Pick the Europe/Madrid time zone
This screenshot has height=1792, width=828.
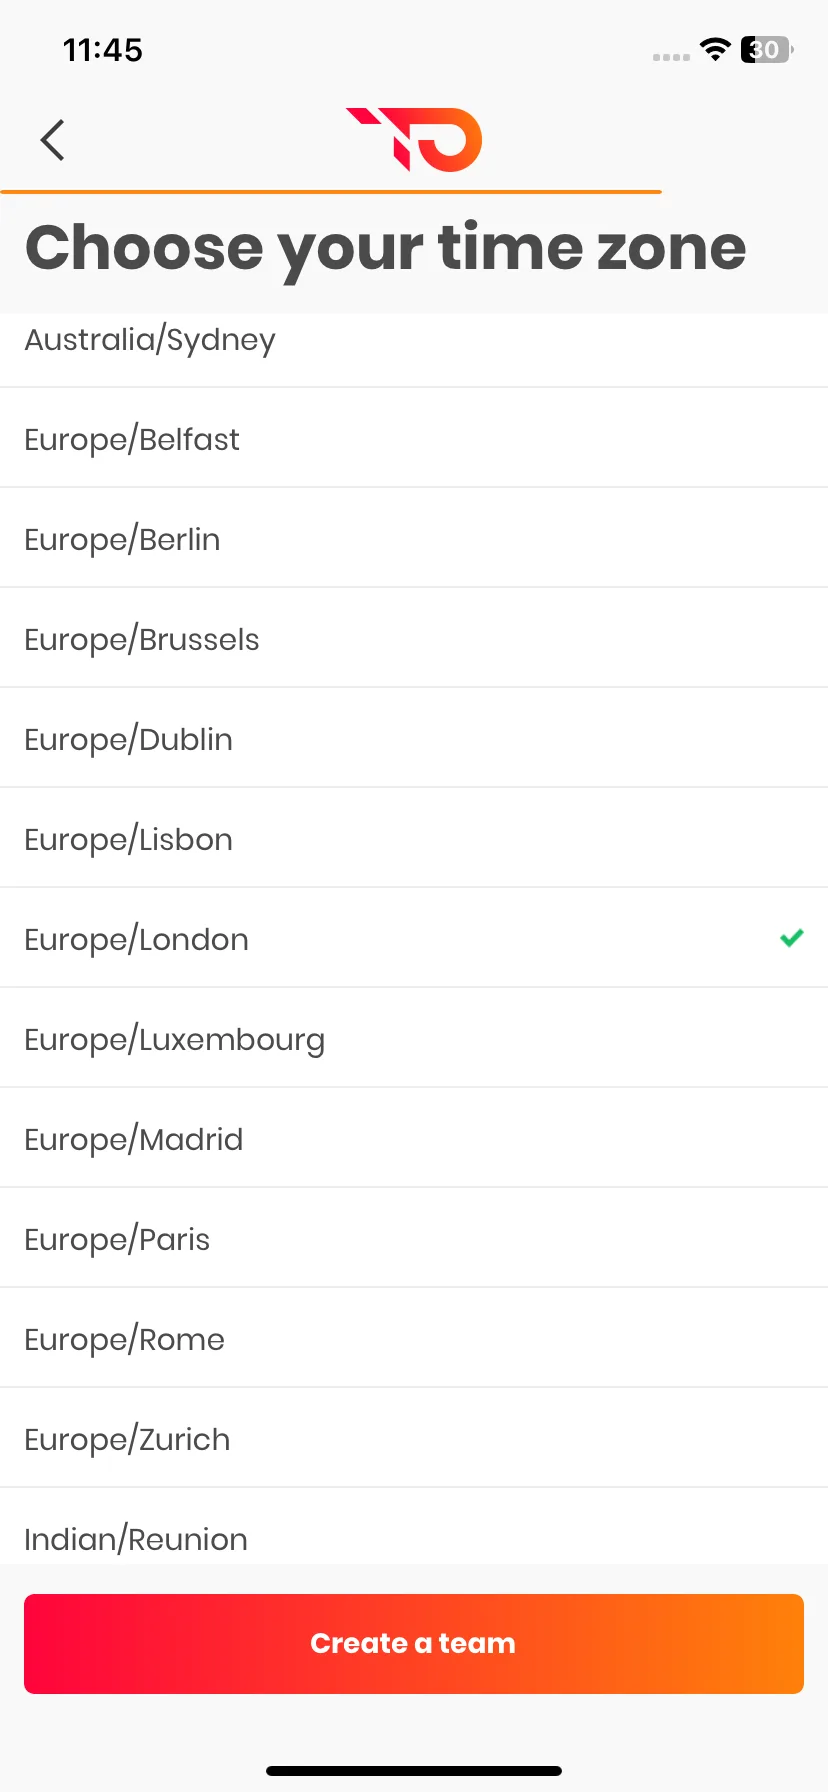click(414, 1138)
